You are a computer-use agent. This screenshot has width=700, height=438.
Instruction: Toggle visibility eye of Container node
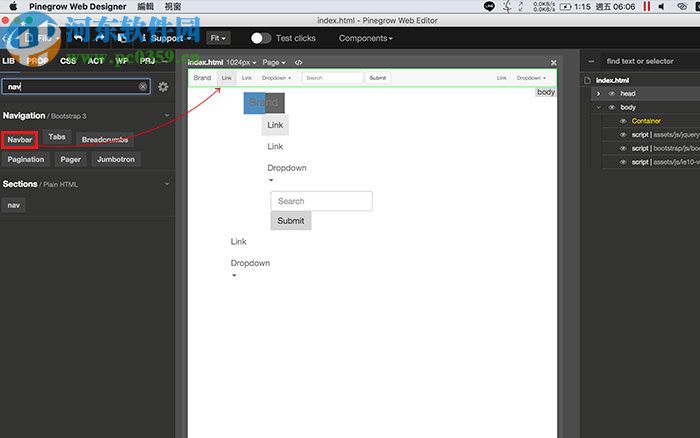(623, 121)
